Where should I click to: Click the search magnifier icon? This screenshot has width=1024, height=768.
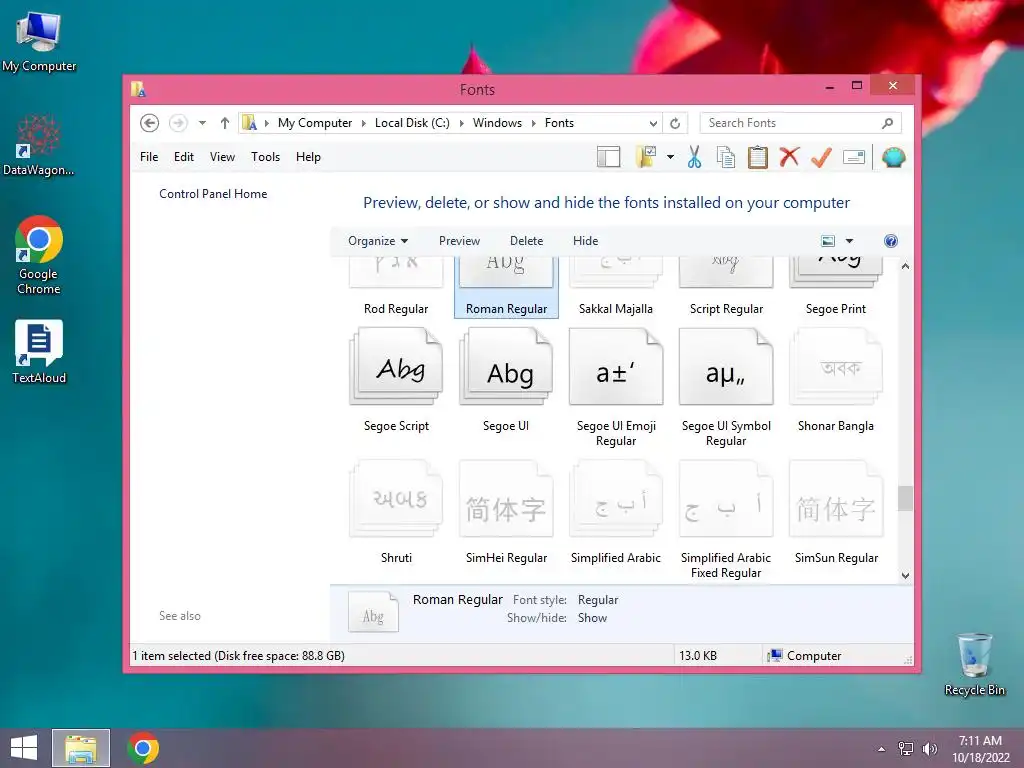pos(887,123)
